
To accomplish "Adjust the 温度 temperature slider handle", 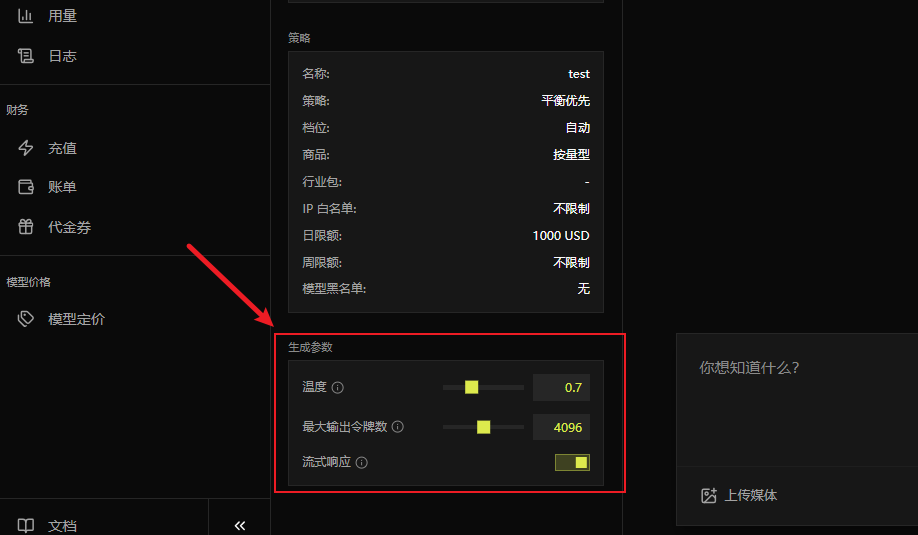I will (471, 387).
